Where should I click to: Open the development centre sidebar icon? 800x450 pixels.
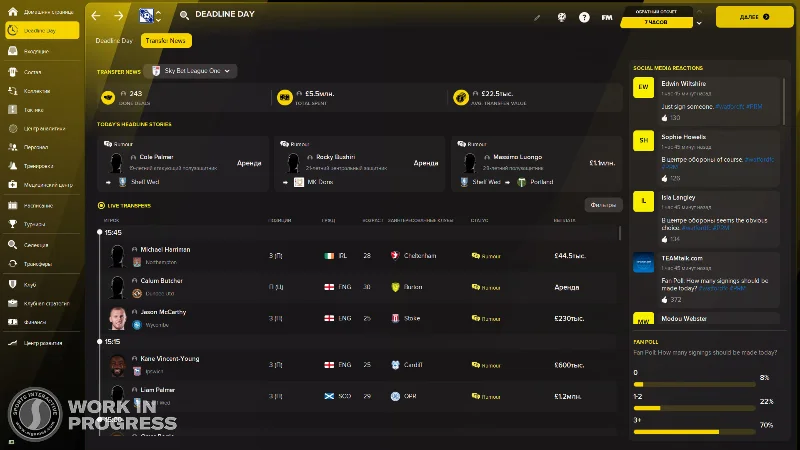tap(13, 343)
